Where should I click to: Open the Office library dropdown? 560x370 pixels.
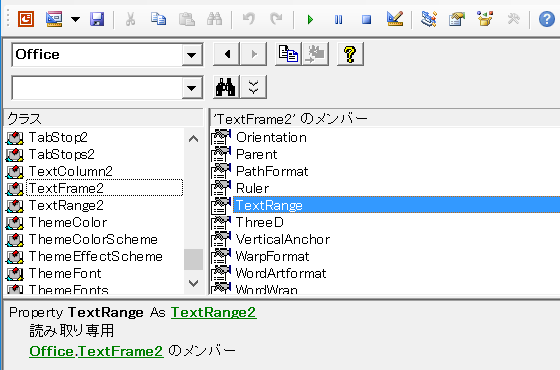[192, 55]
